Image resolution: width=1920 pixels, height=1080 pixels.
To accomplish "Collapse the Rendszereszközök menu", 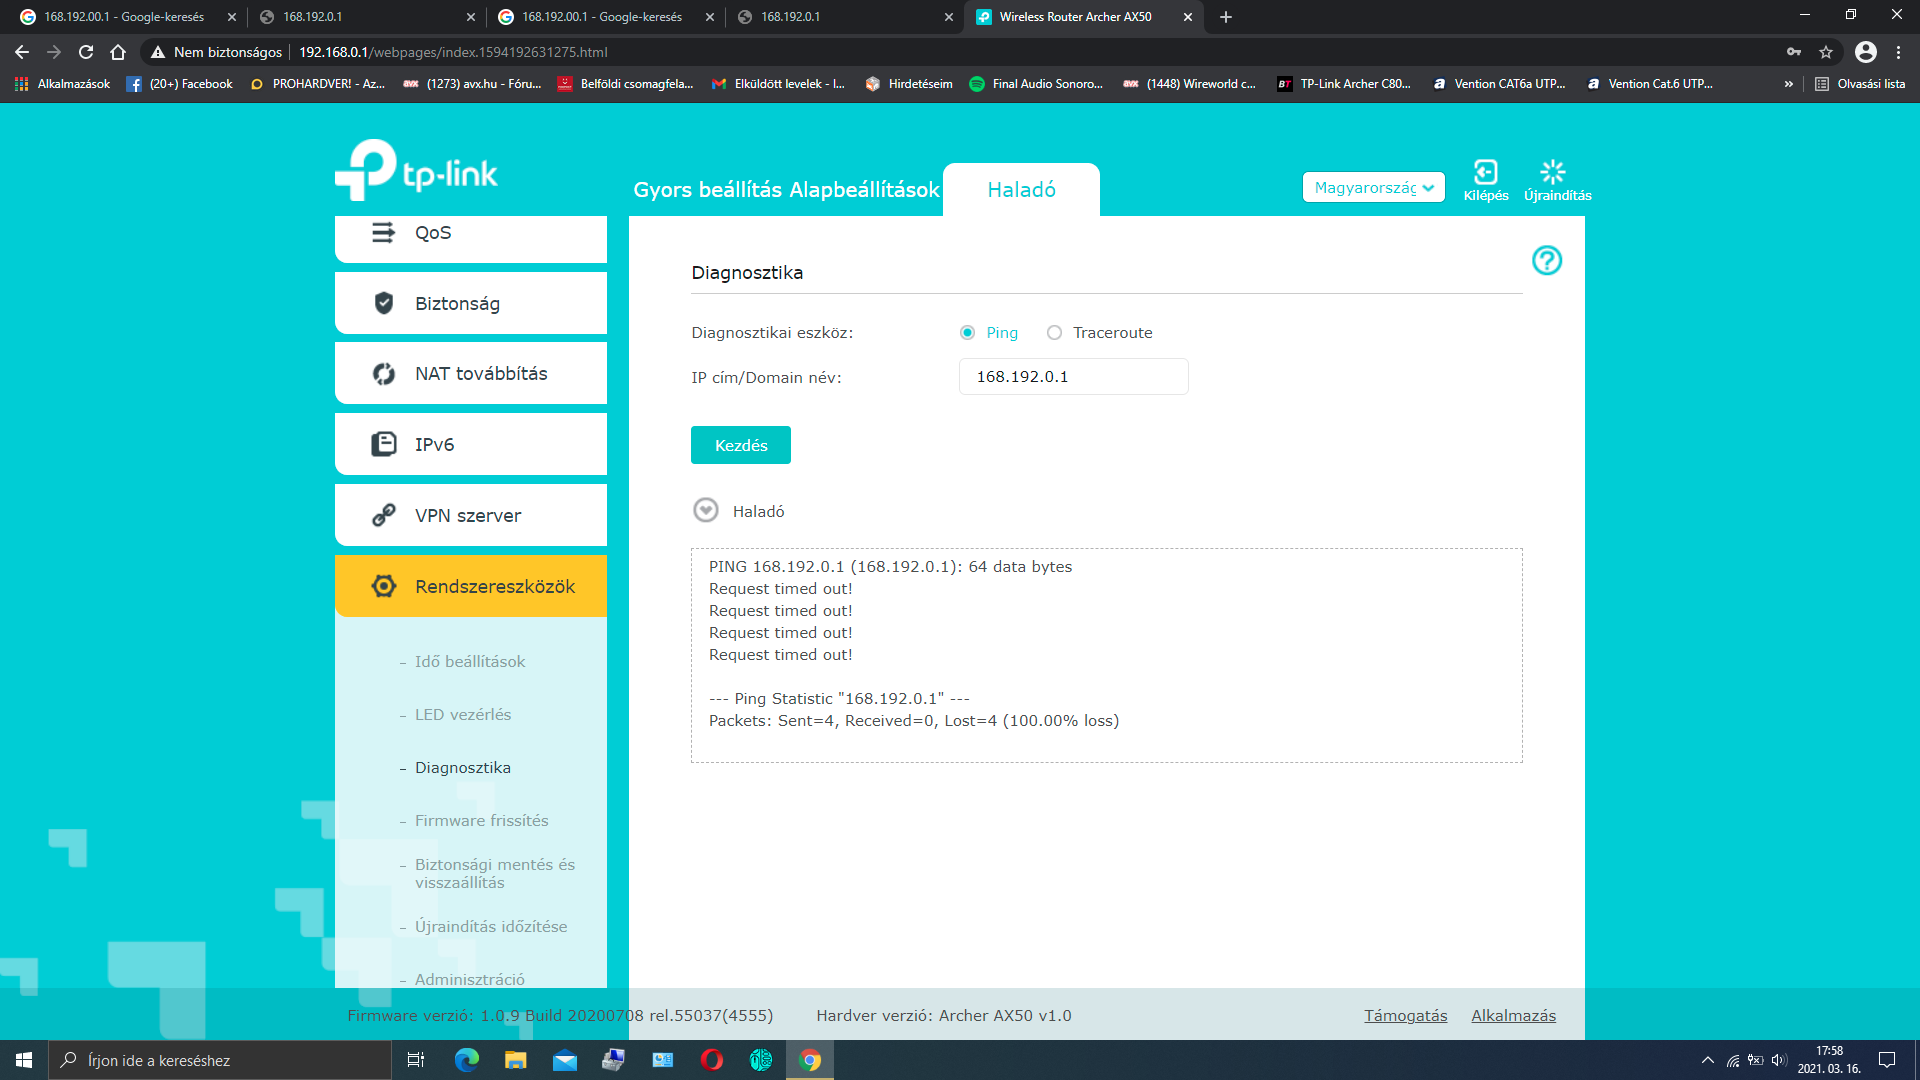I will coord(471,587).
